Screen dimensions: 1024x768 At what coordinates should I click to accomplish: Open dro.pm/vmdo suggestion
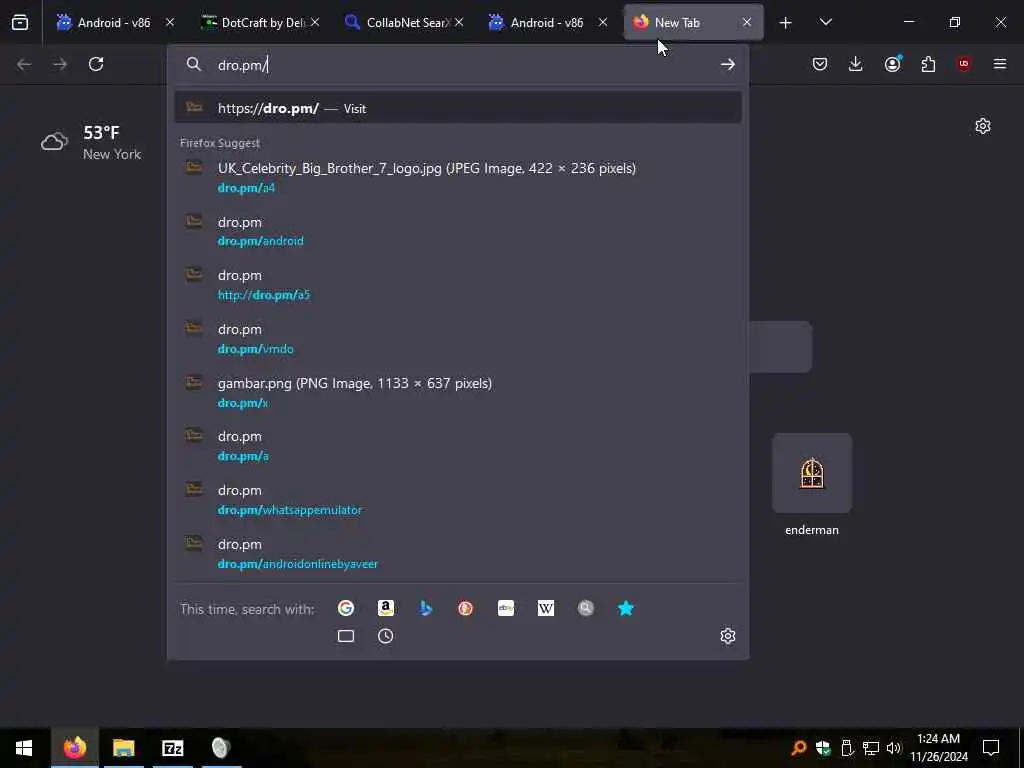click(x=458, y=339)
